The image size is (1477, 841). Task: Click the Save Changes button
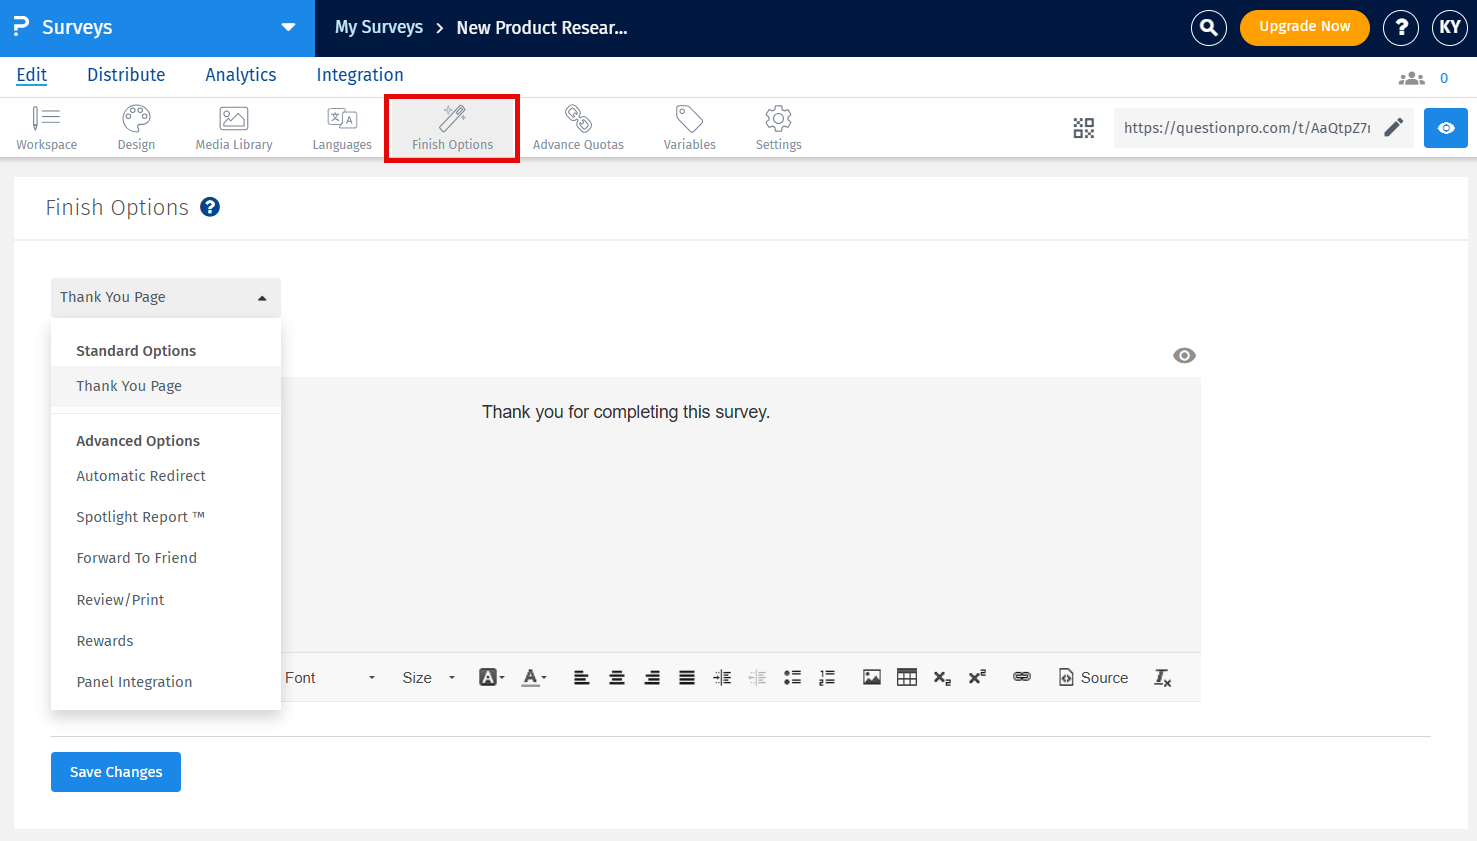[x=115, y=771]
